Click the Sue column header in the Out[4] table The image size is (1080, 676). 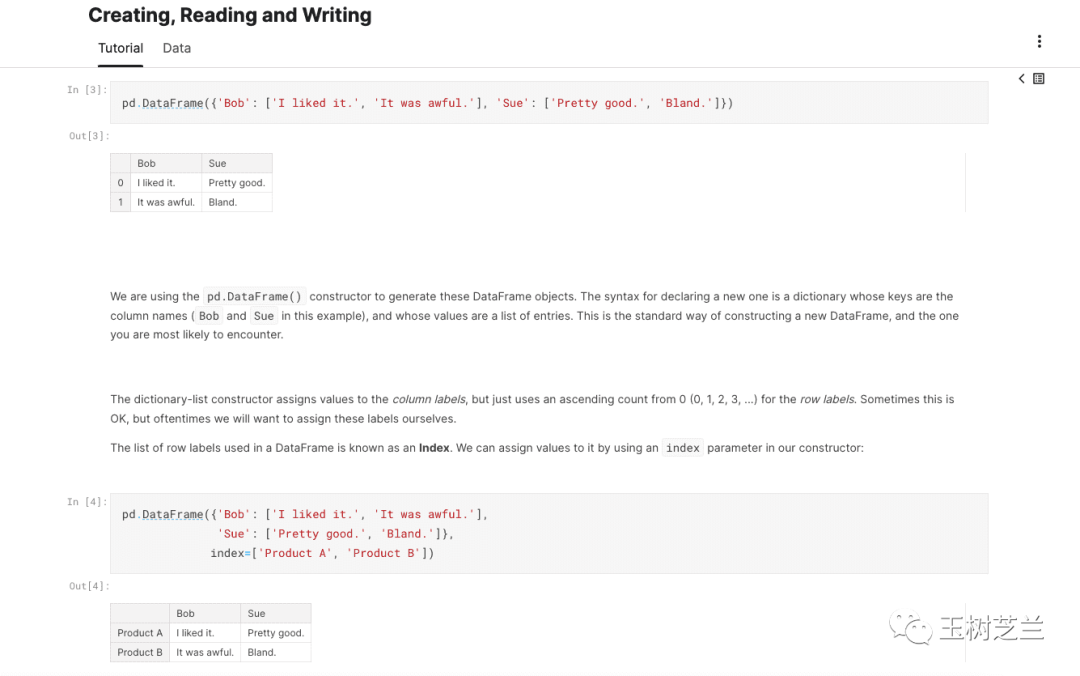[x=257, y=613]
